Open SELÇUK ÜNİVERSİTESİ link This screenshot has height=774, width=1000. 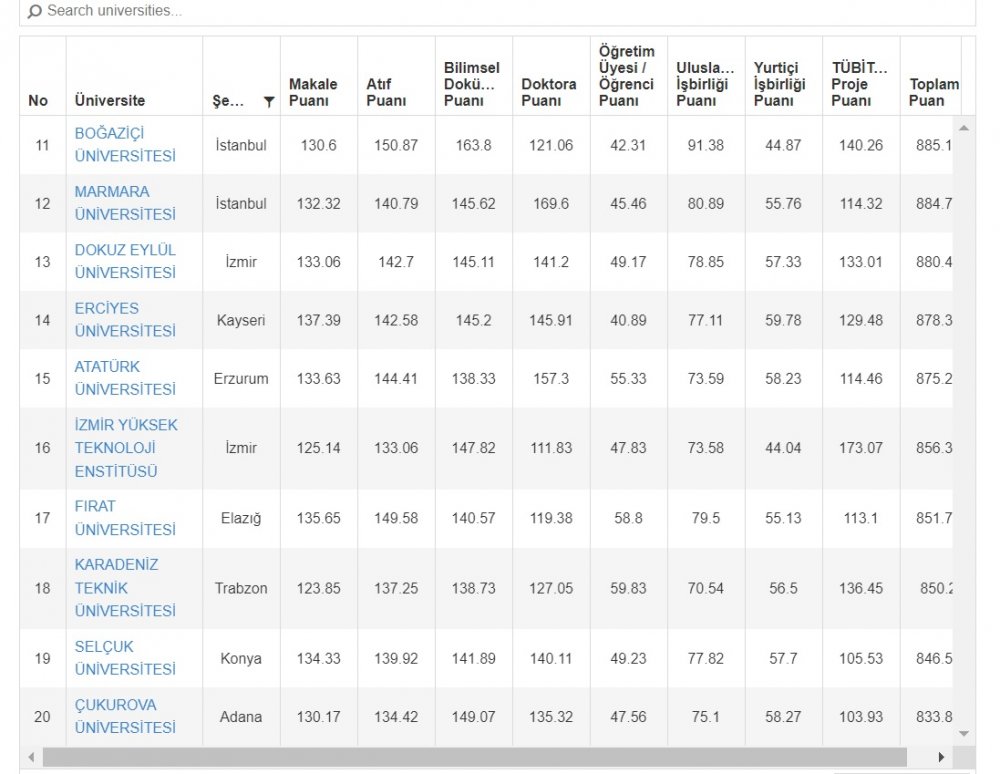[x=125, y=658]
